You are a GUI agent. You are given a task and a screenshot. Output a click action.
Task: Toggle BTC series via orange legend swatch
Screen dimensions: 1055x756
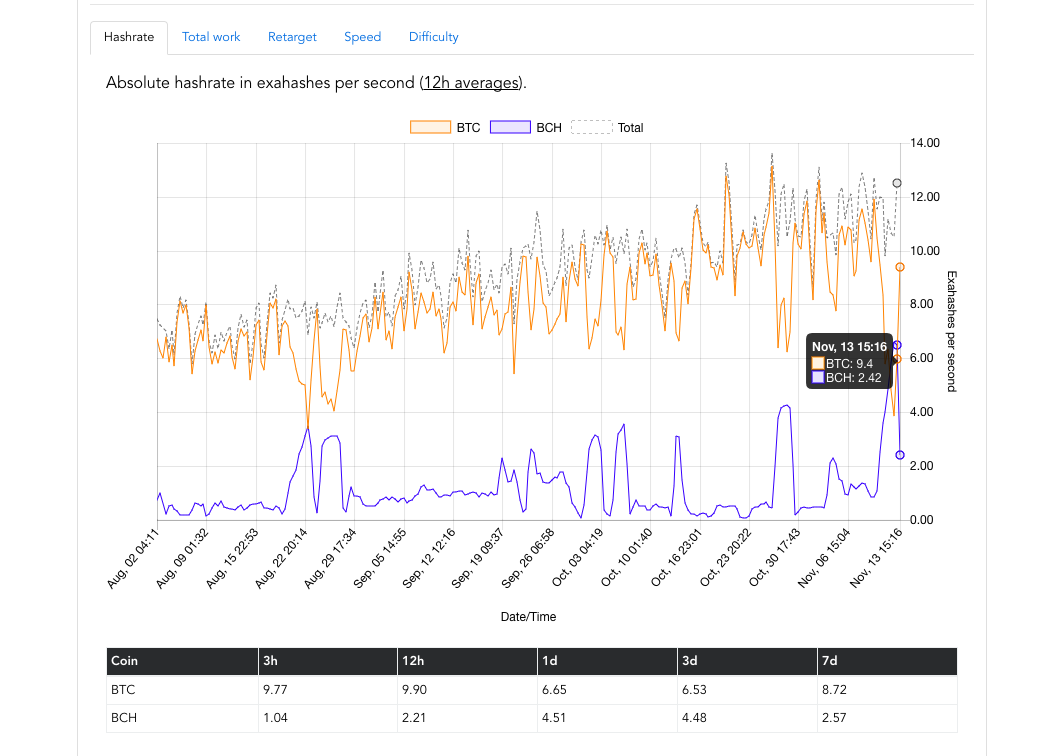pos(431,127)
